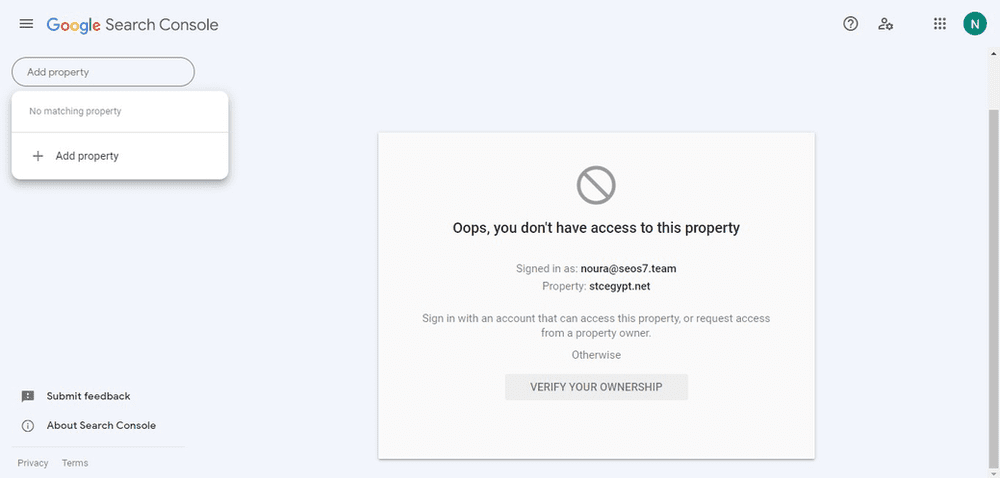1000x478 pixels.
Task: Click the vertical scrollbar thumb
Action: point(994,287)
